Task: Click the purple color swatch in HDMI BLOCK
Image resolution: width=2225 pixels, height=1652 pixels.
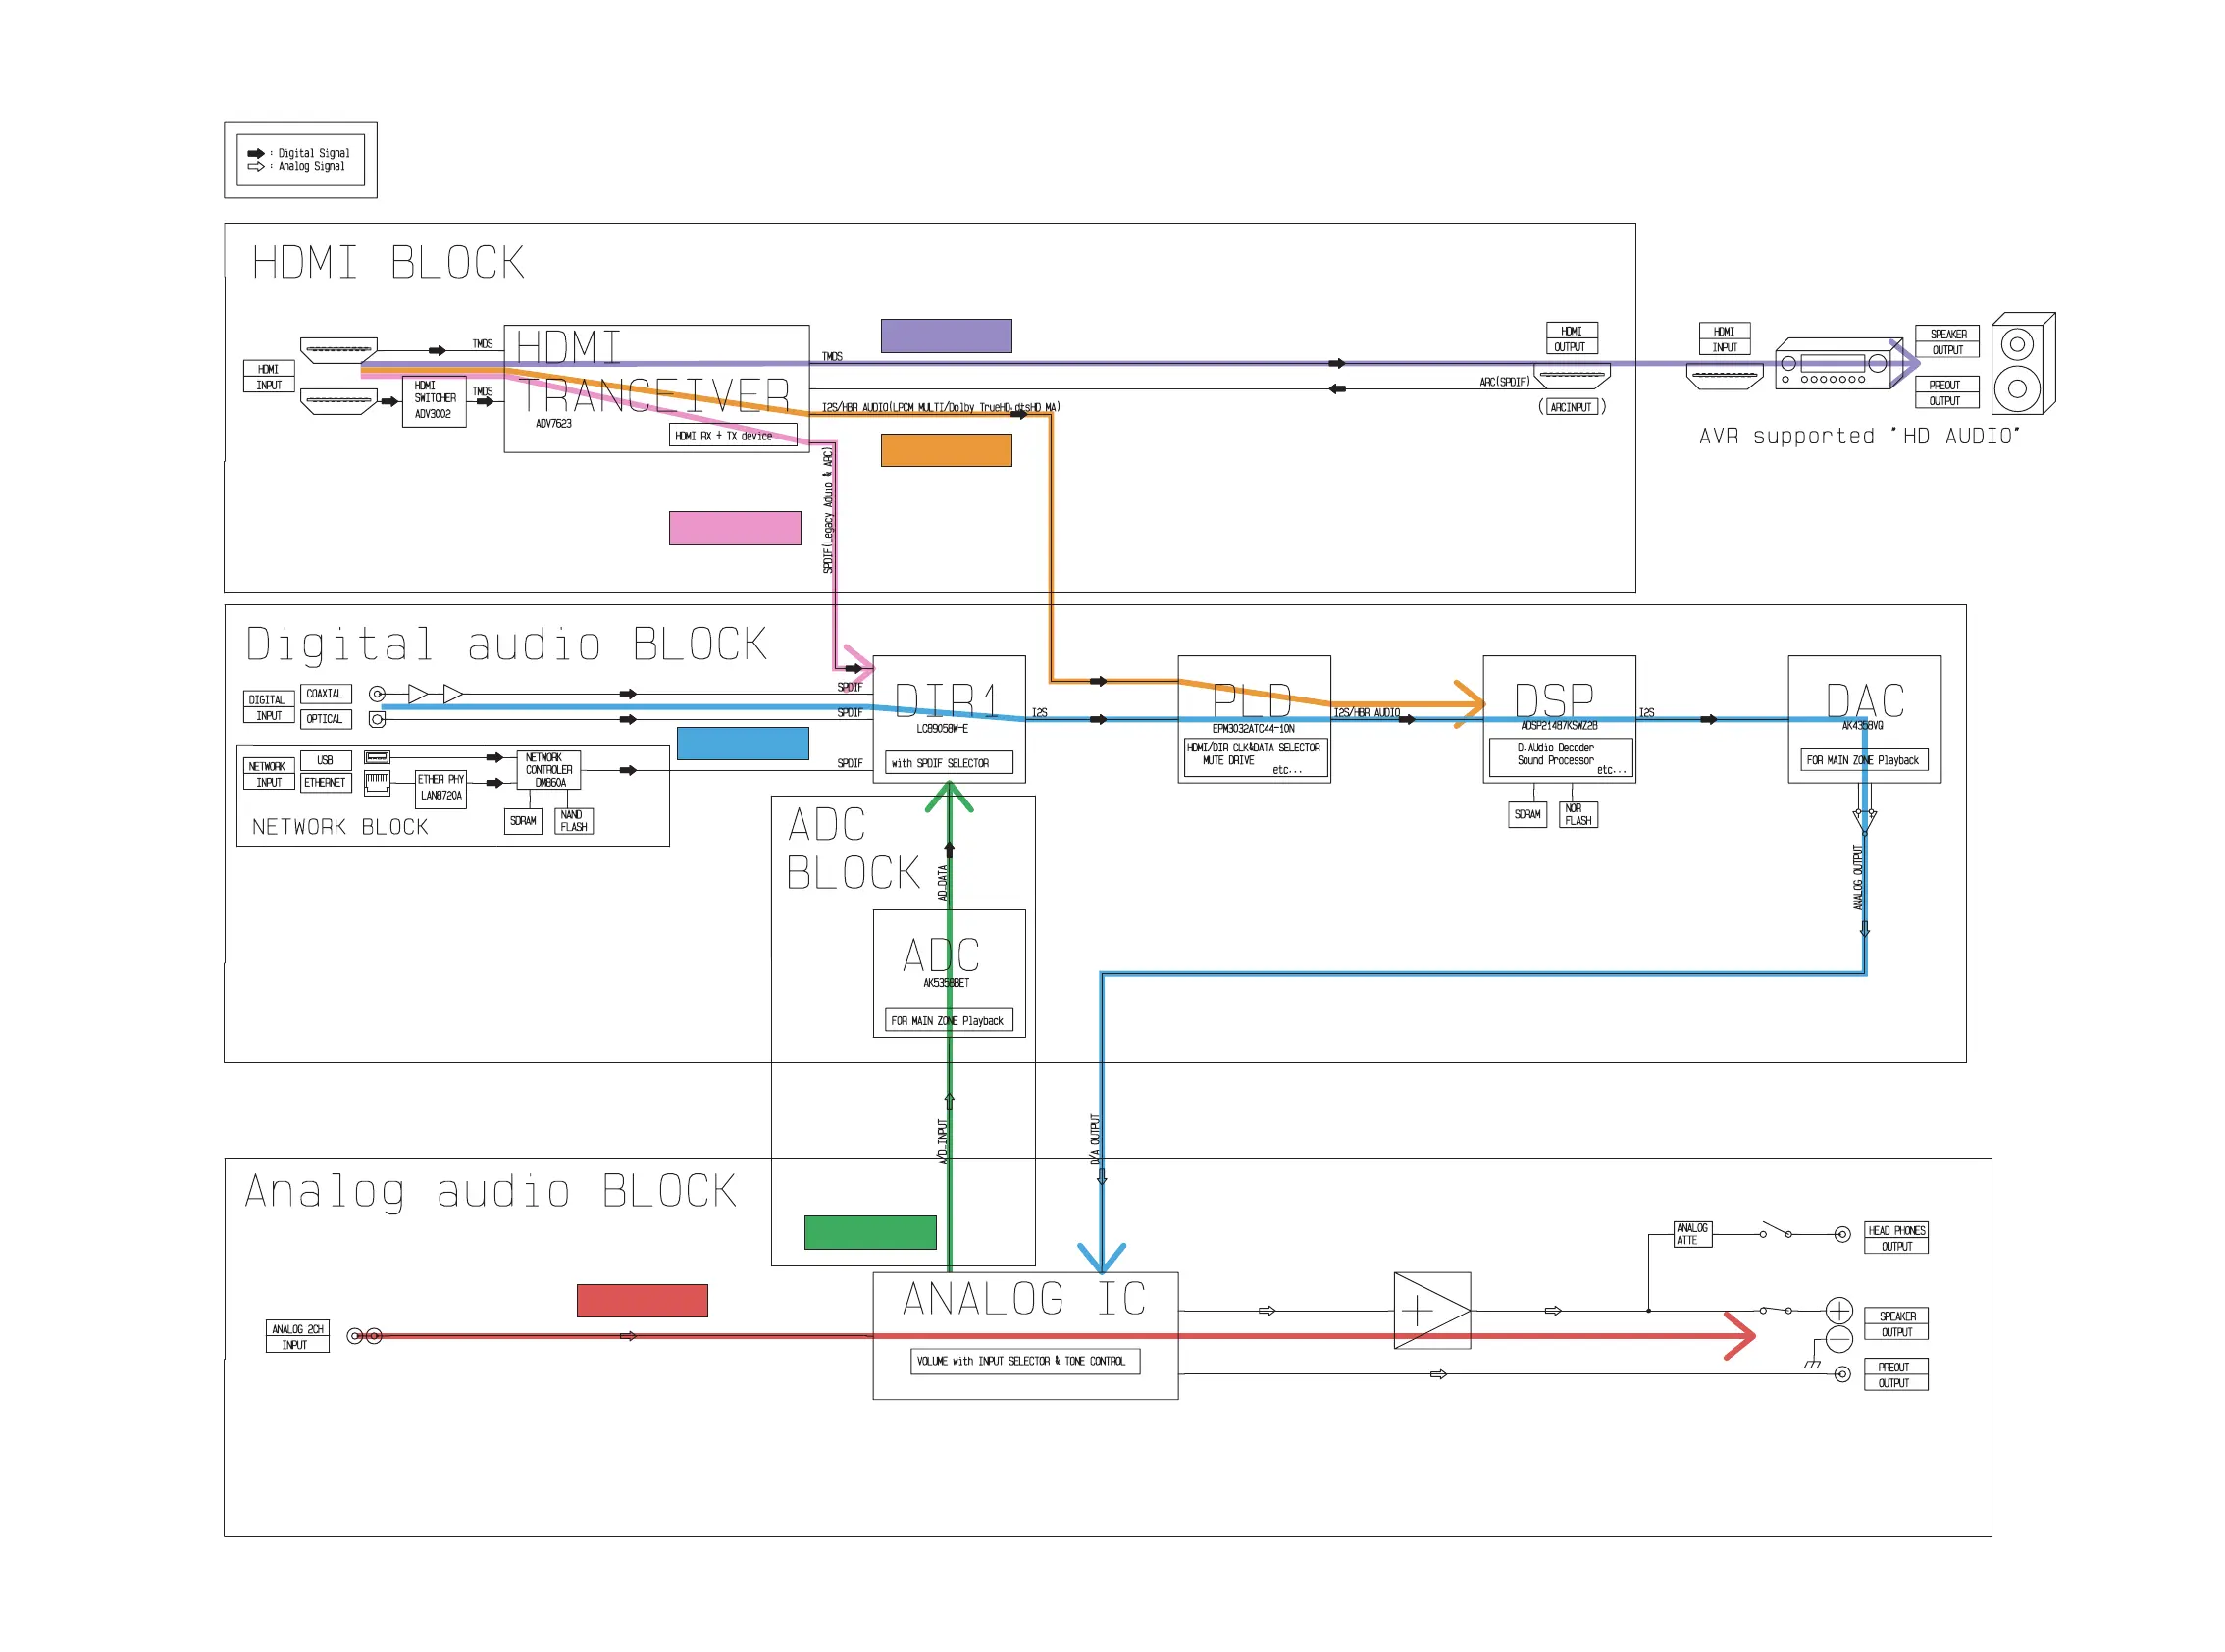Action: point(946,336)
